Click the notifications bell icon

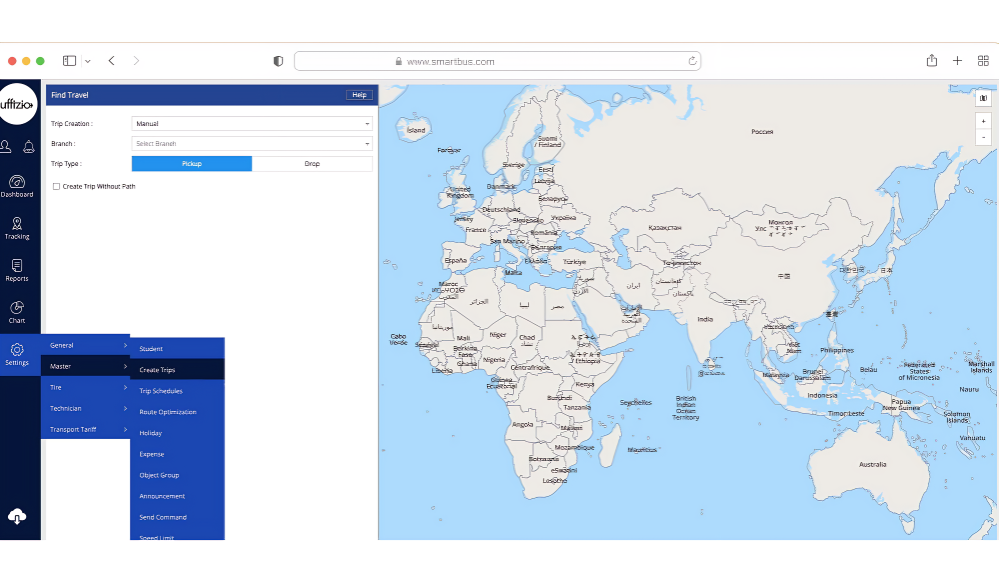(x=29, y=147)
